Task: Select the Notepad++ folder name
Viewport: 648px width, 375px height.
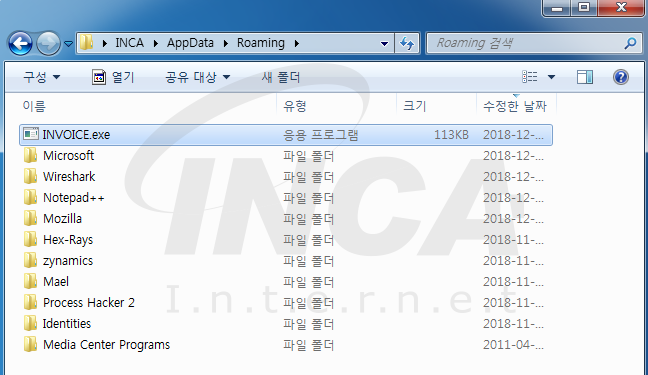Action: [74, 198]
